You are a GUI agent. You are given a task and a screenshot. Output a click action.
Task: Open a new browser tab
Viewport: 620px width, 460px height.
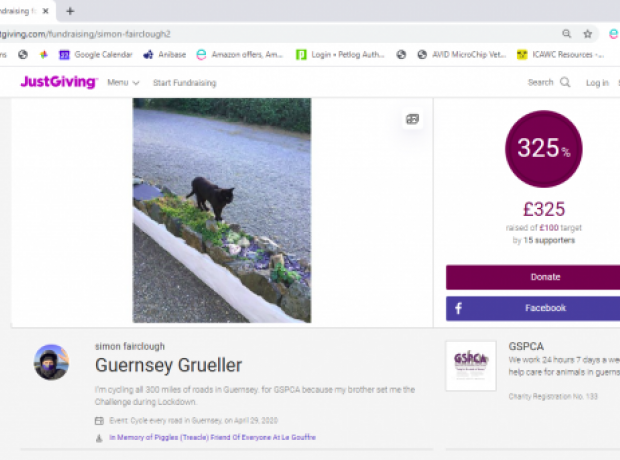point(70,11)
